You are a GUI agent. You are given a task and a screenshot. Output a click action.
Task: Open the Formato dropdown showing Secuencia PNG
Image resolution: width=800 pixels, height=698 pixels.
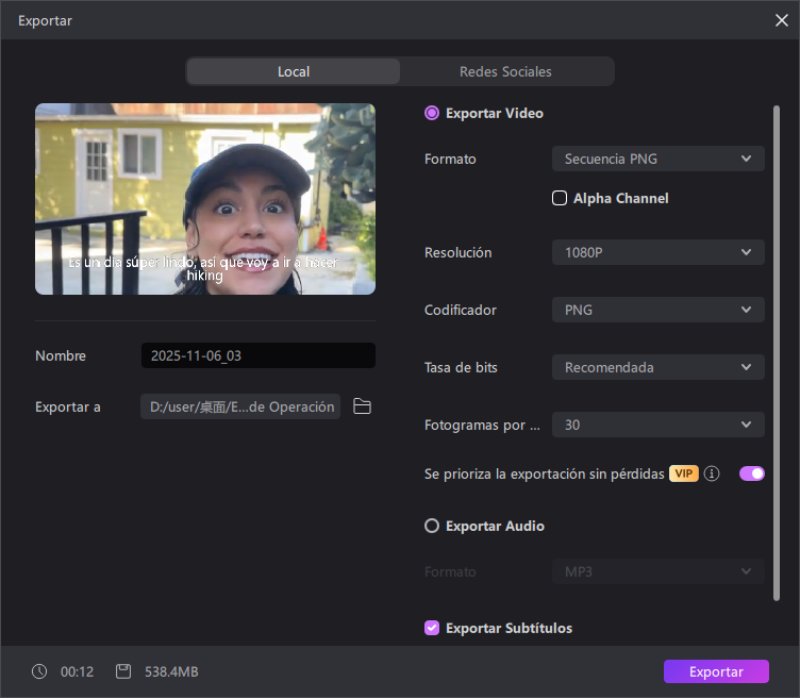coord(657,159)
